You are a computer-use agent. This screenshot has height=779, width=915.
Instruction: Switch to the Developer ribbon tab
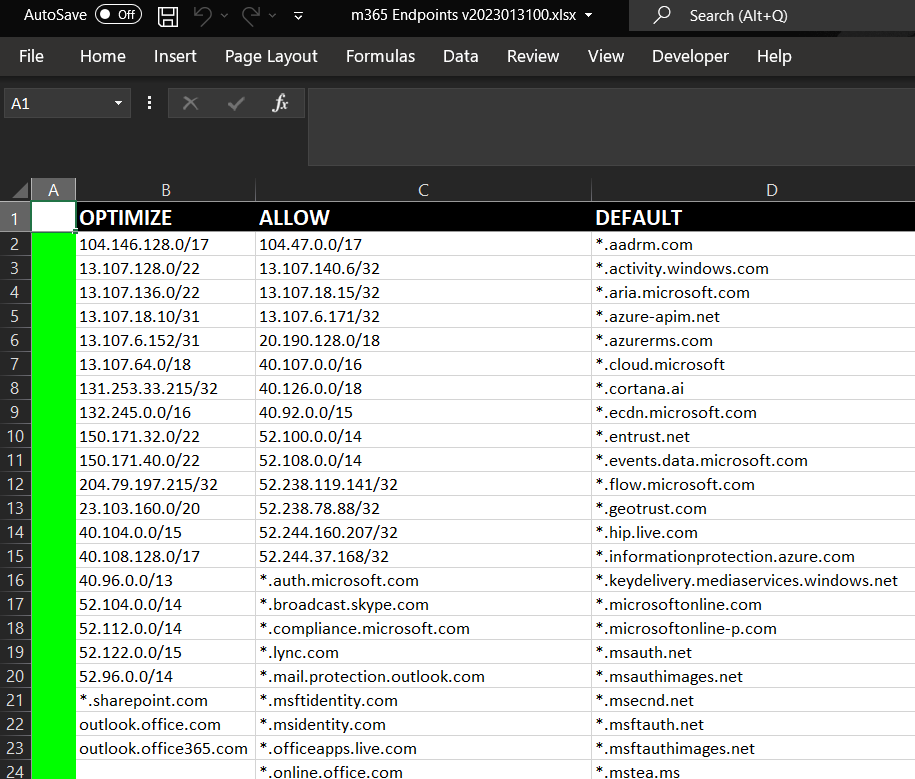coord(690,57)
